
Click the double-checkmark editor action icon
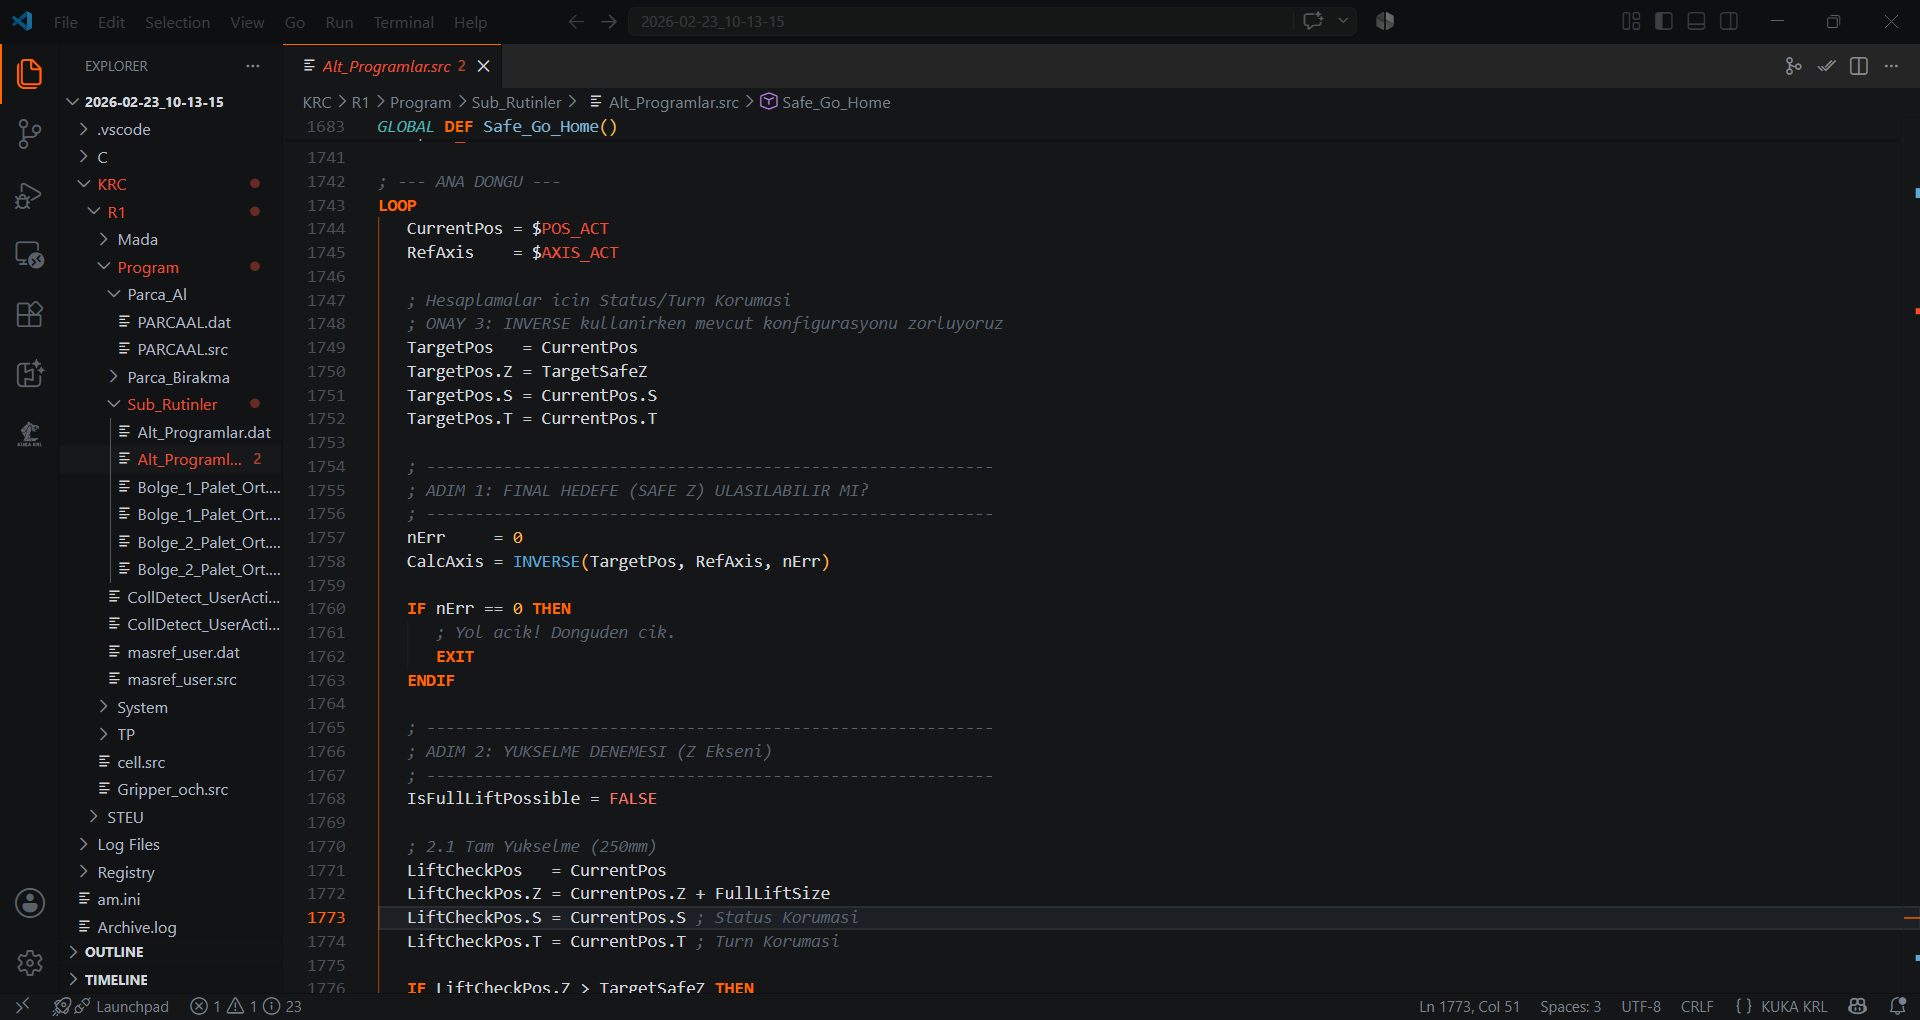pyautogui.click(x=1827, y=66)
